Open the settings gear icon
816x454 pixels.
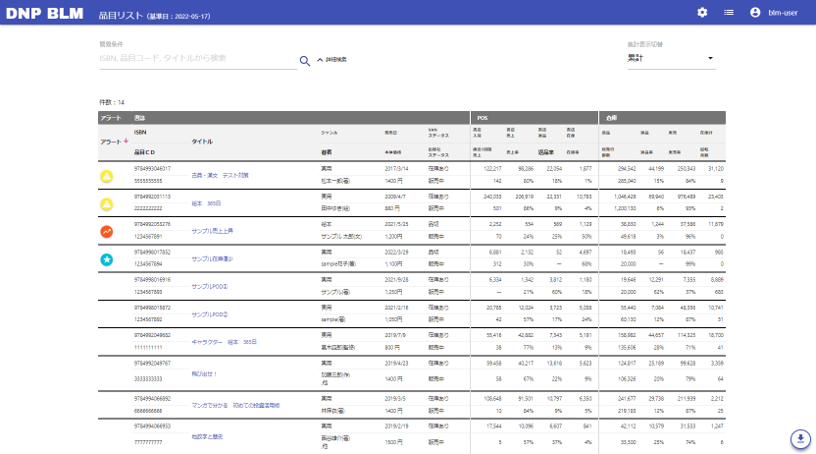[x=702, y=13]
